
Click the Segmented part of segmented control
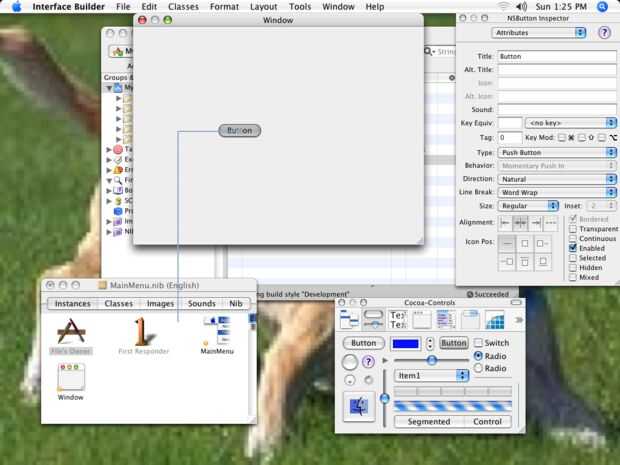429,422
